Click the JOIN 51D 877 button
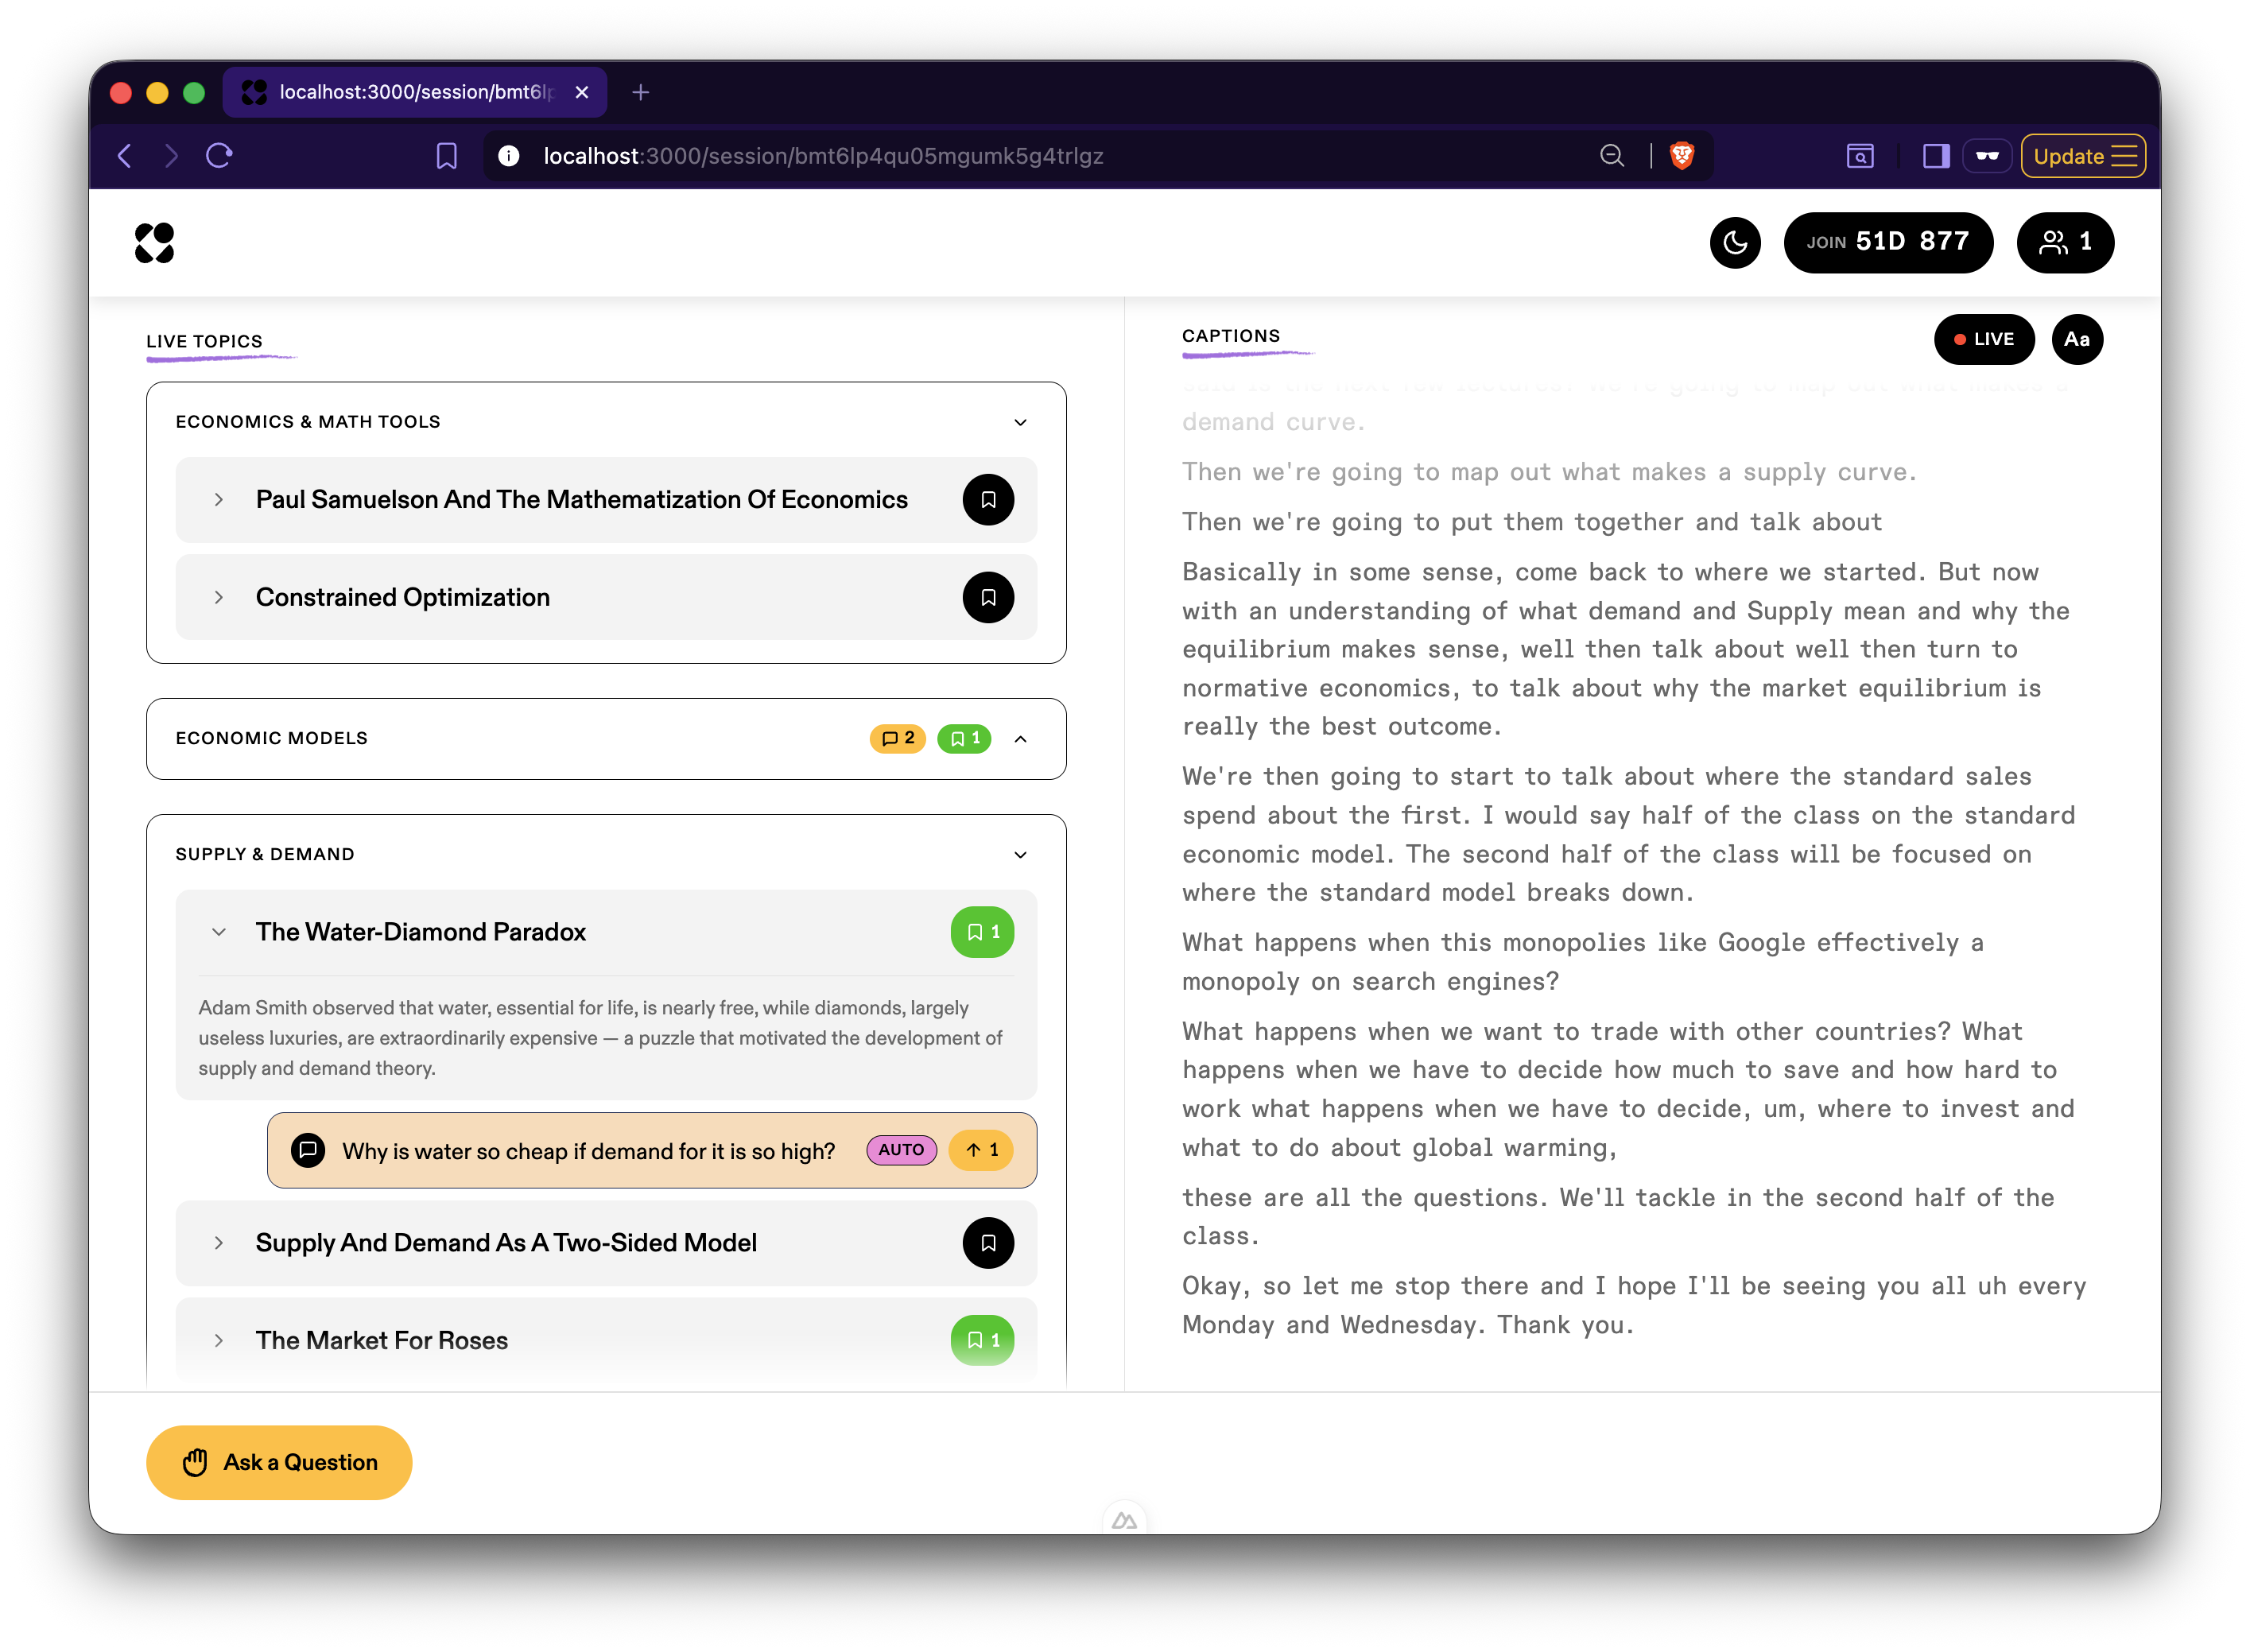Screen dimensions: 2250x1652 click(1888, 242)
